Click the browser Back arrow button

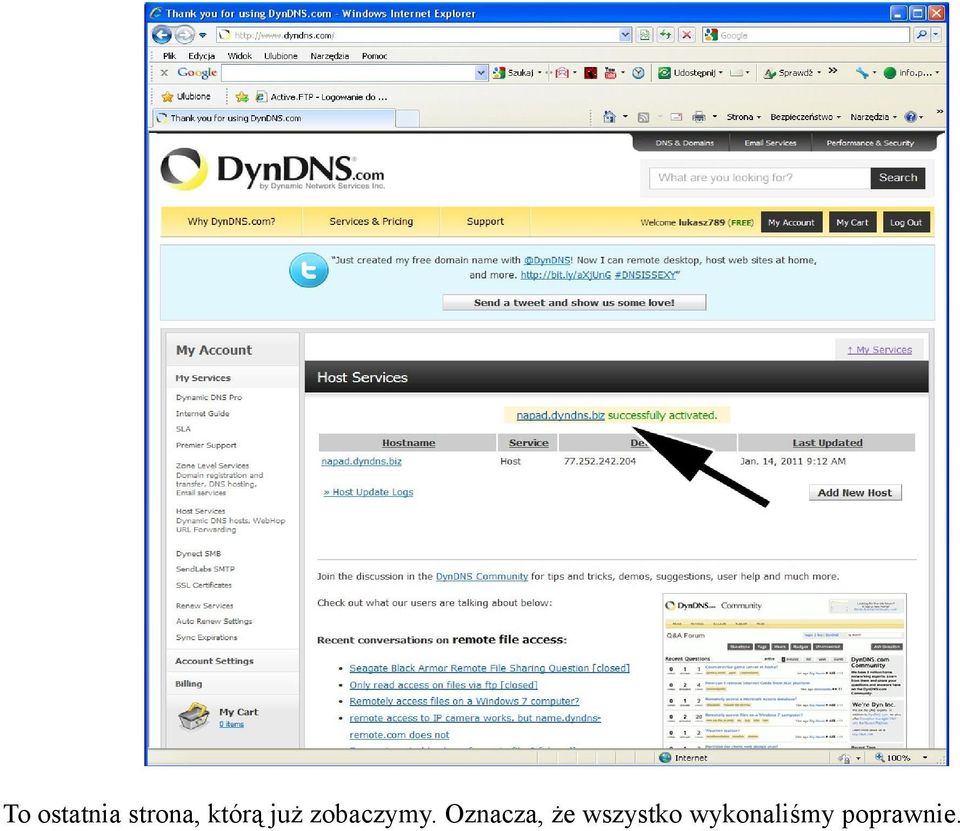[162, 35]
